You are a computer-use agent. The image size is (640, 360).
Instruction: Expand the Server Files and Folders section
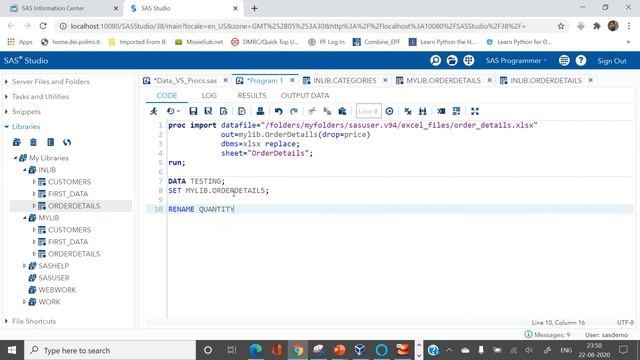tap(7, 82)
